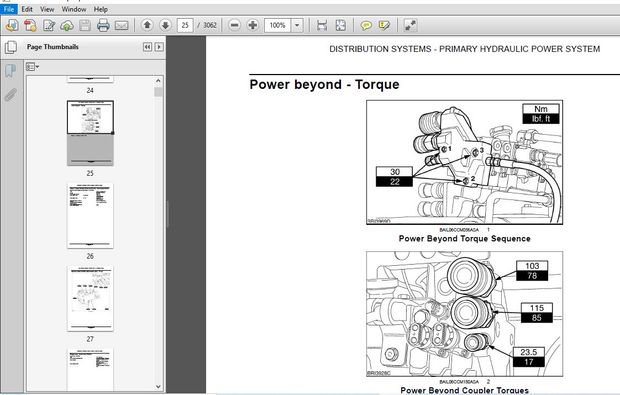Image resolution: width=620 pixels, height=395 pixels.
Task: Click the 'Power beyond - Torque' heading
Action: tap(324, 84)
